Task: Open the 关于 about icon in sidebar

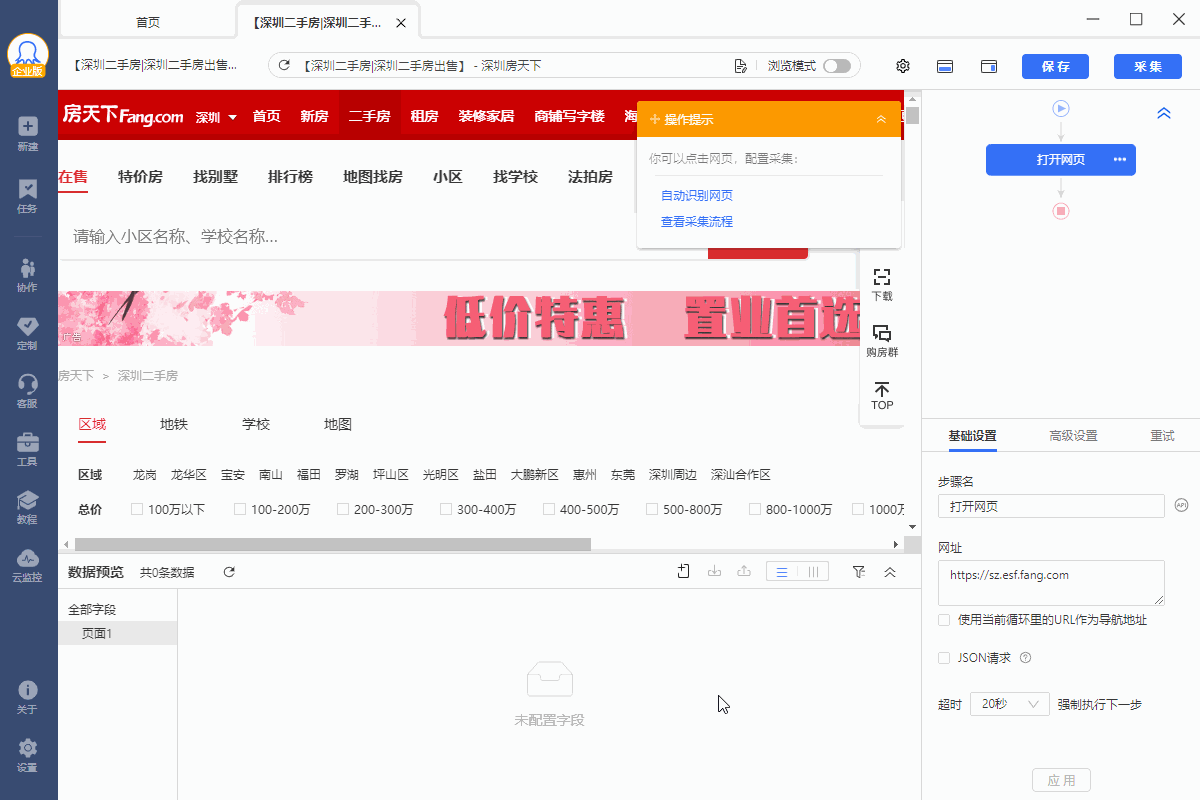Action: (x=28, y=697)
